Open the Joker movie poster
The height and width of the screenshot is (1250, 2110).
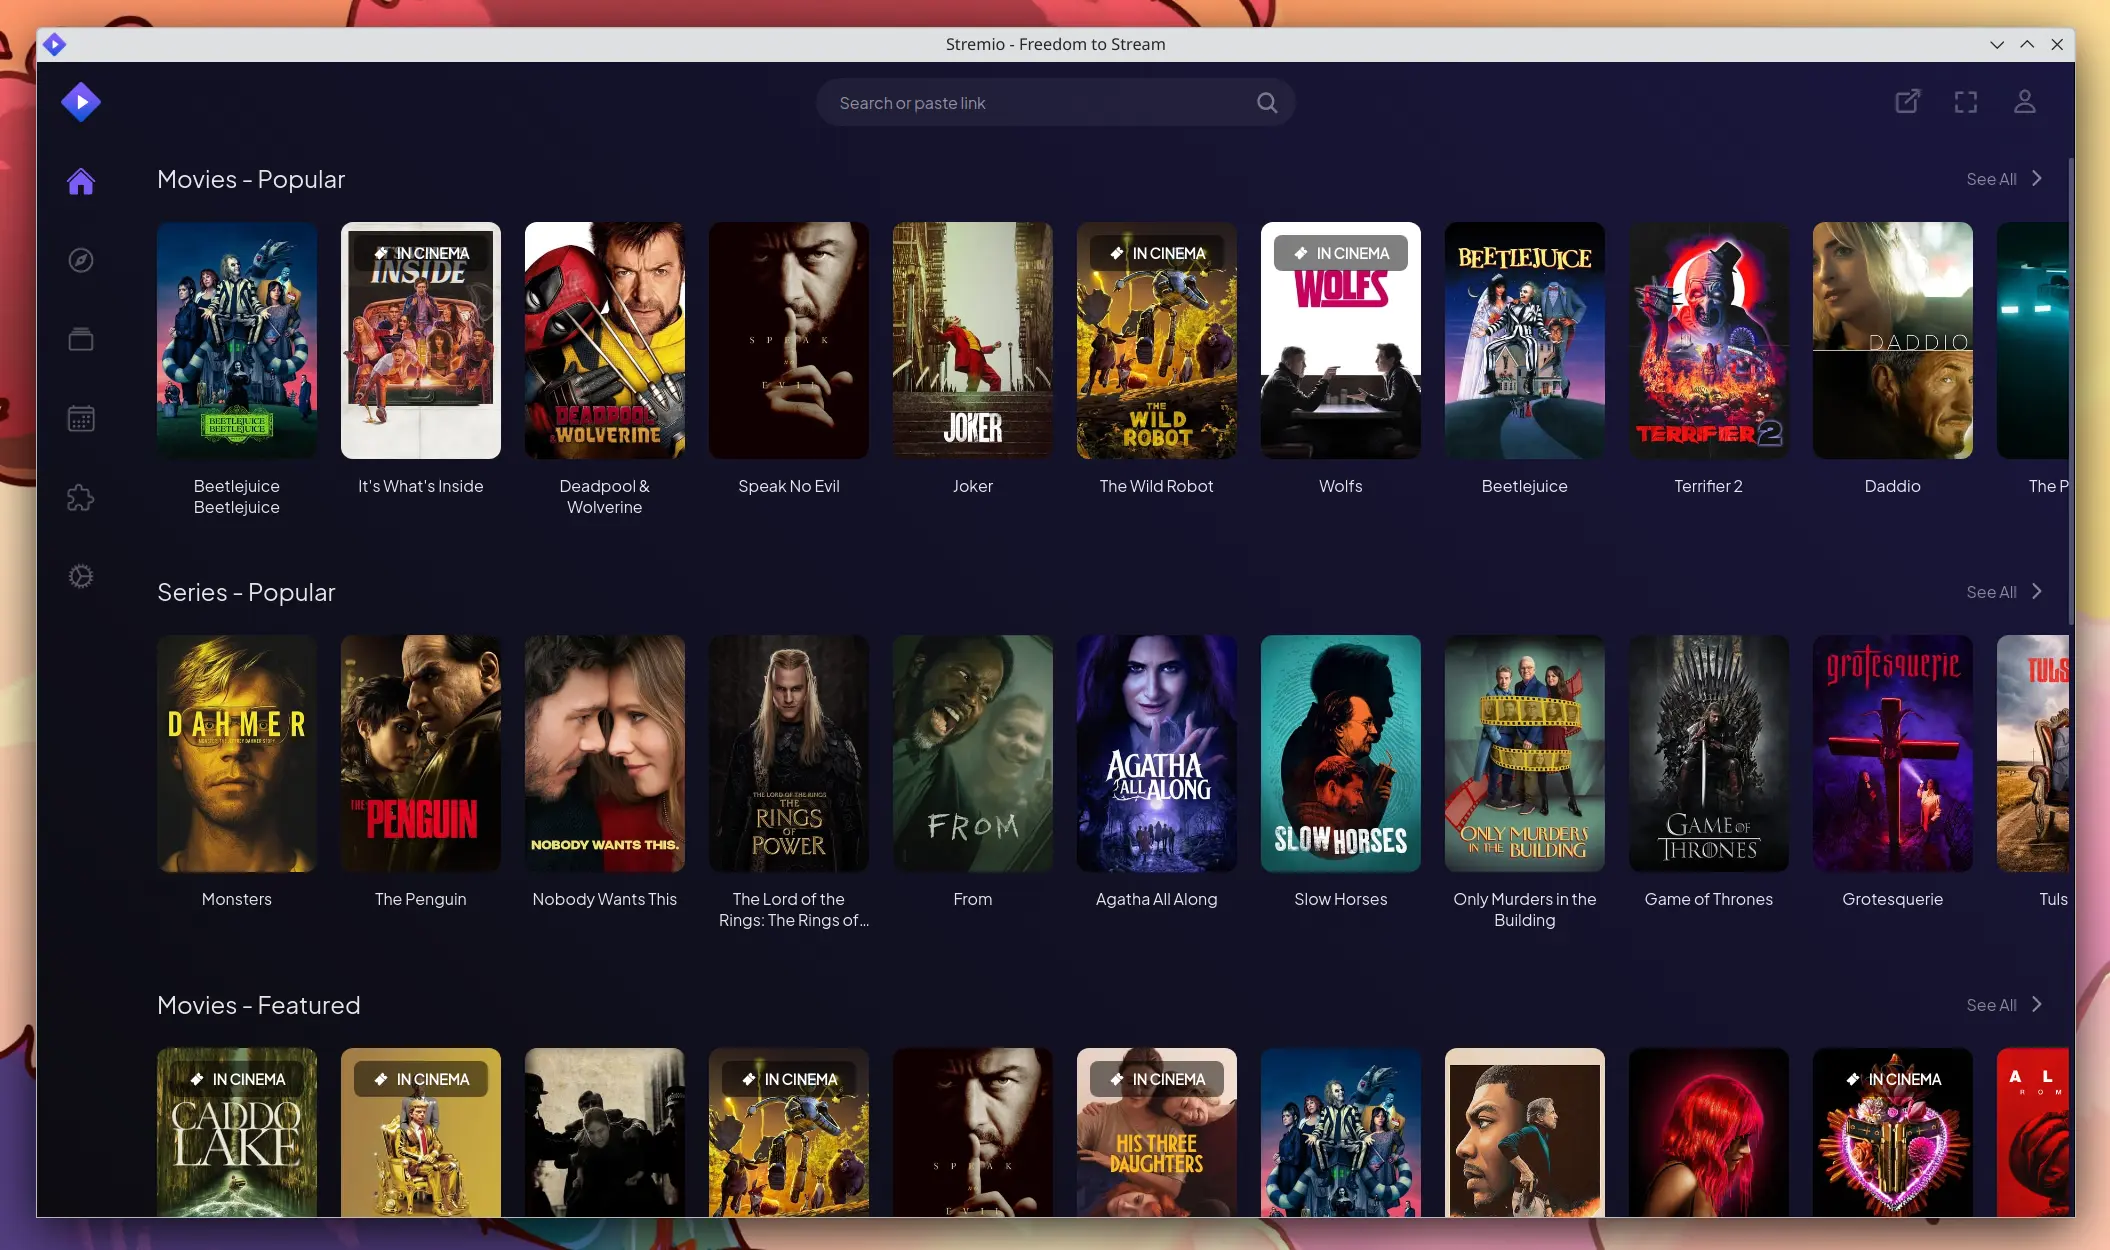973,340
